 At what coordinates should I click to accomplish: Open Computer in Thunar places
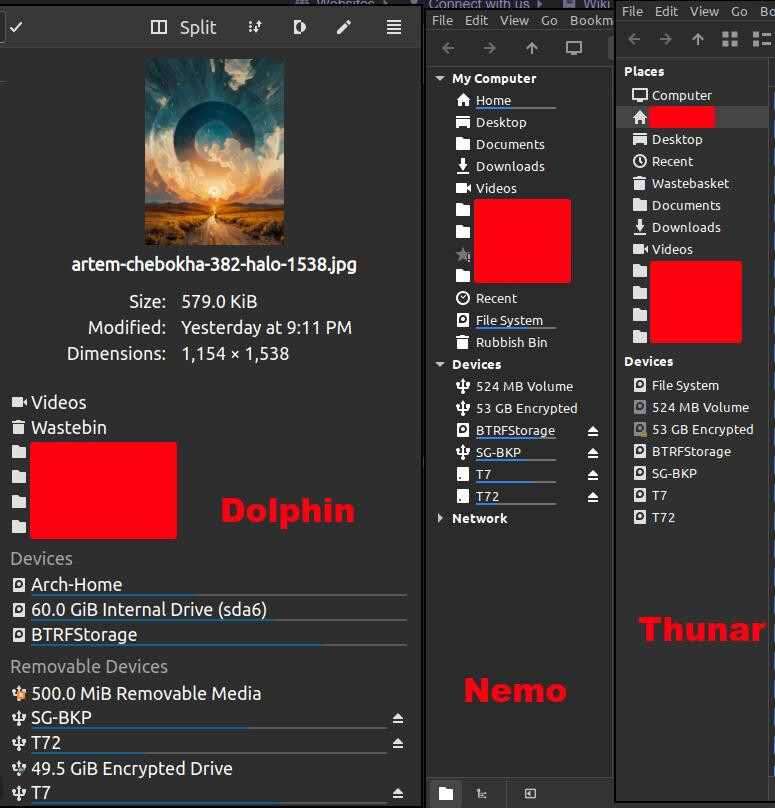[x=672, y=95]
